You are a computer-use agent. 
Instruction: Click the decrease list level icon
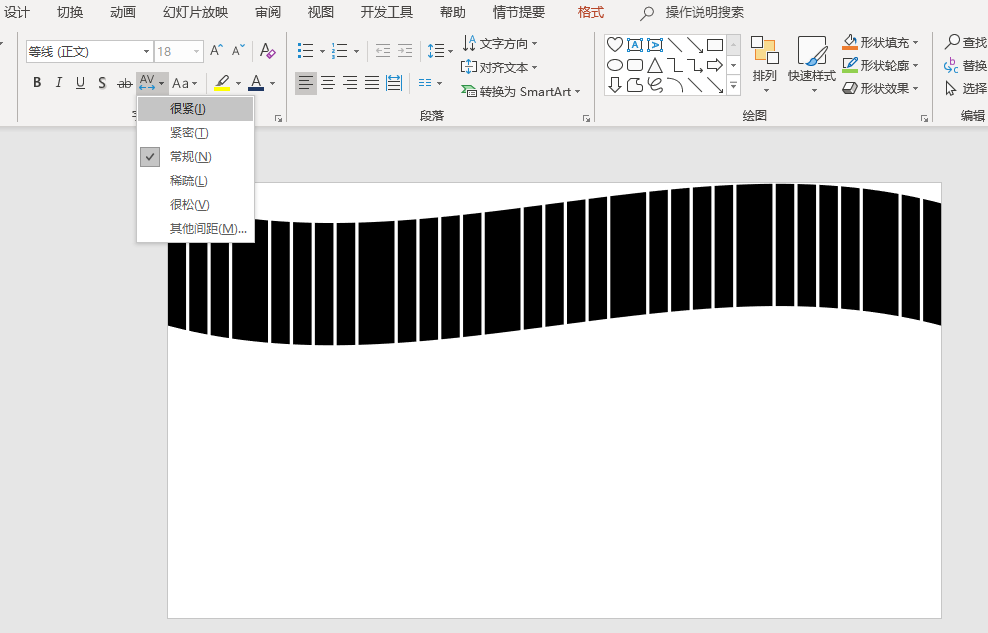tap(382, 51)
